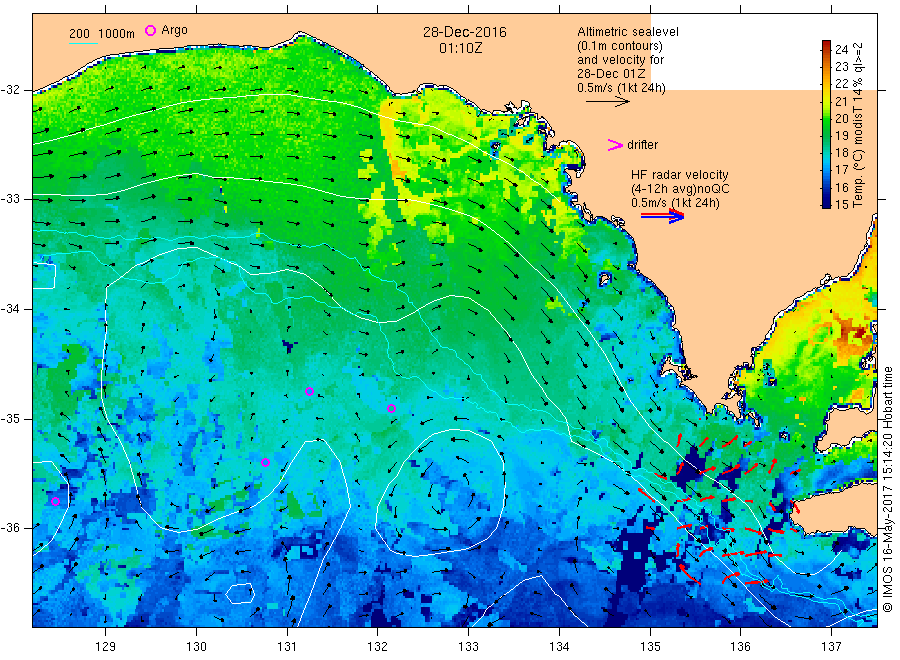Click the '1000m' isobath legend label
The image size is (900, 660).
116,33
